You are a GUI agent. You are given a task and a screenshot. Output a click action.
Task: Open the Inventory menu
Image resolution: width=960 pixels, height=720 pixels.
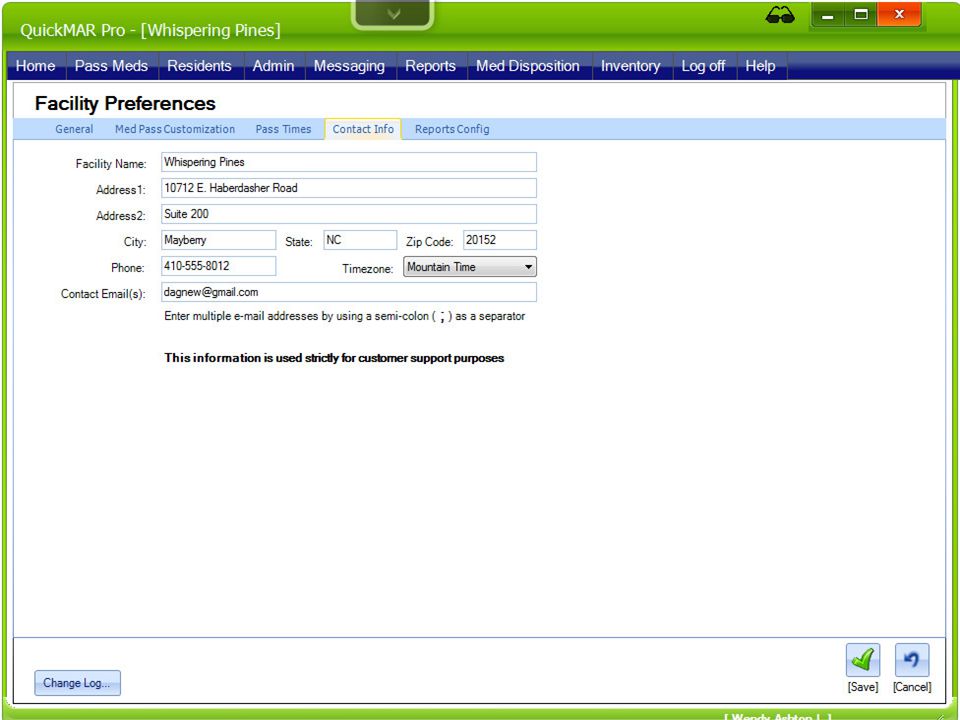(631, 66)
